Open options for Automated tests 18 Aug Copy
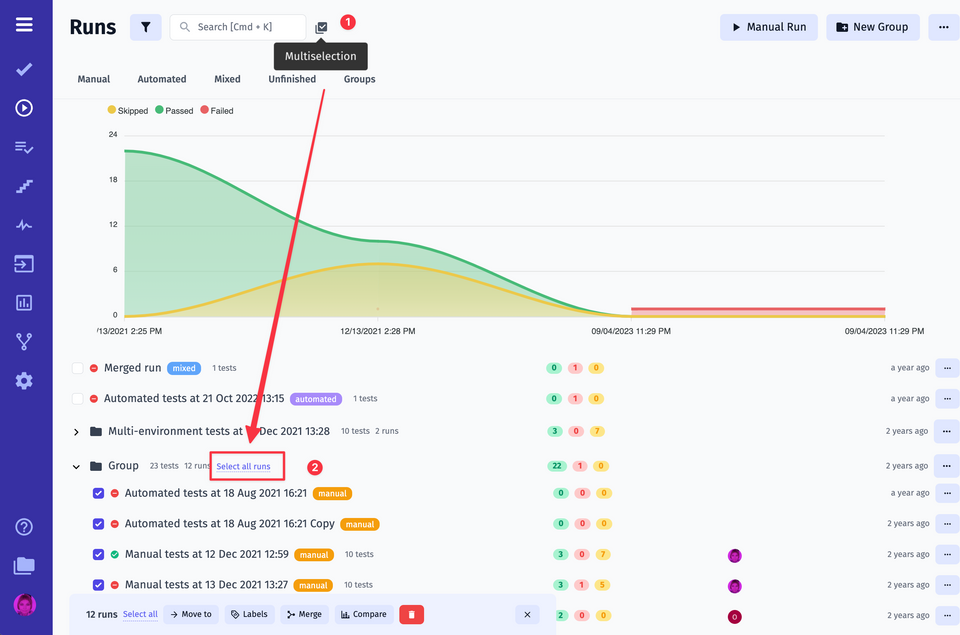The width and height of the screenshot is (960, 635). [x=947, y=524]
